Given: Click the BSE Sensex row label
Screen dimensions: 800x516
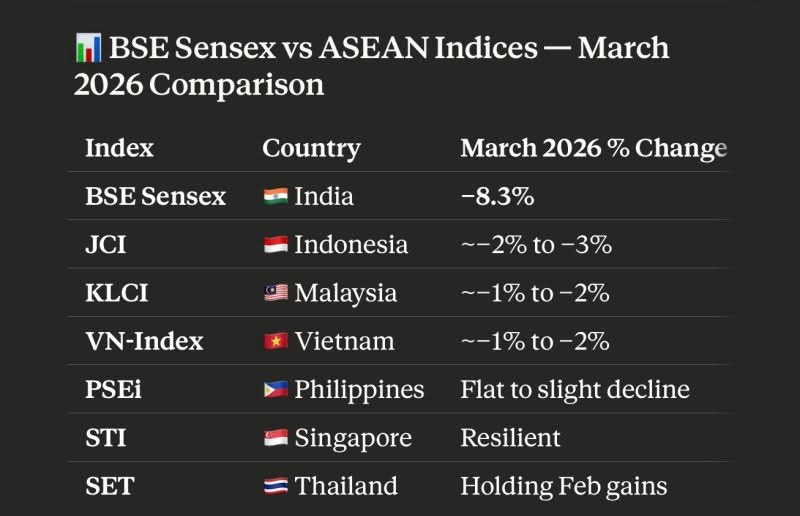Looking at the screenshot, I should 155,196.
